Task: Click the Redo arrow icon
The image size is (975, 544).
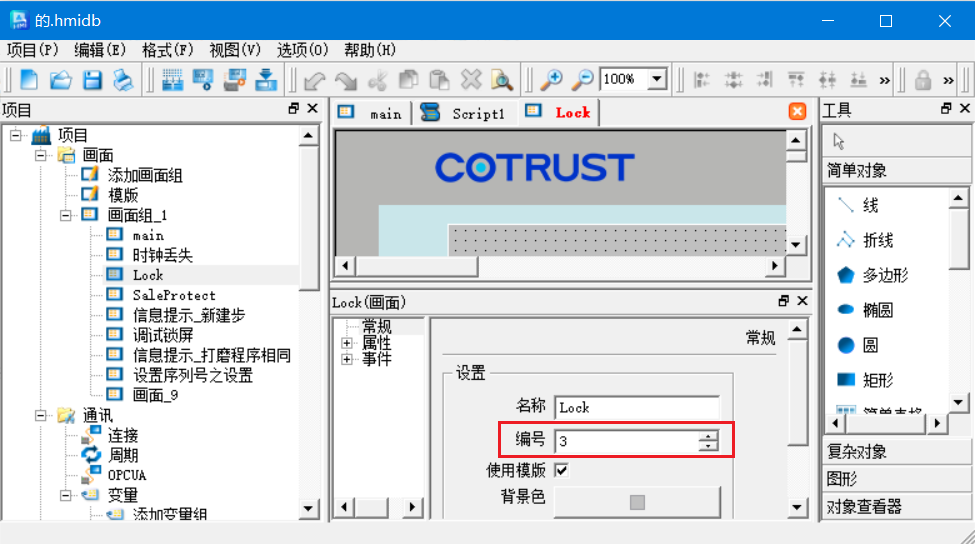Action: (x=346, y=80)
